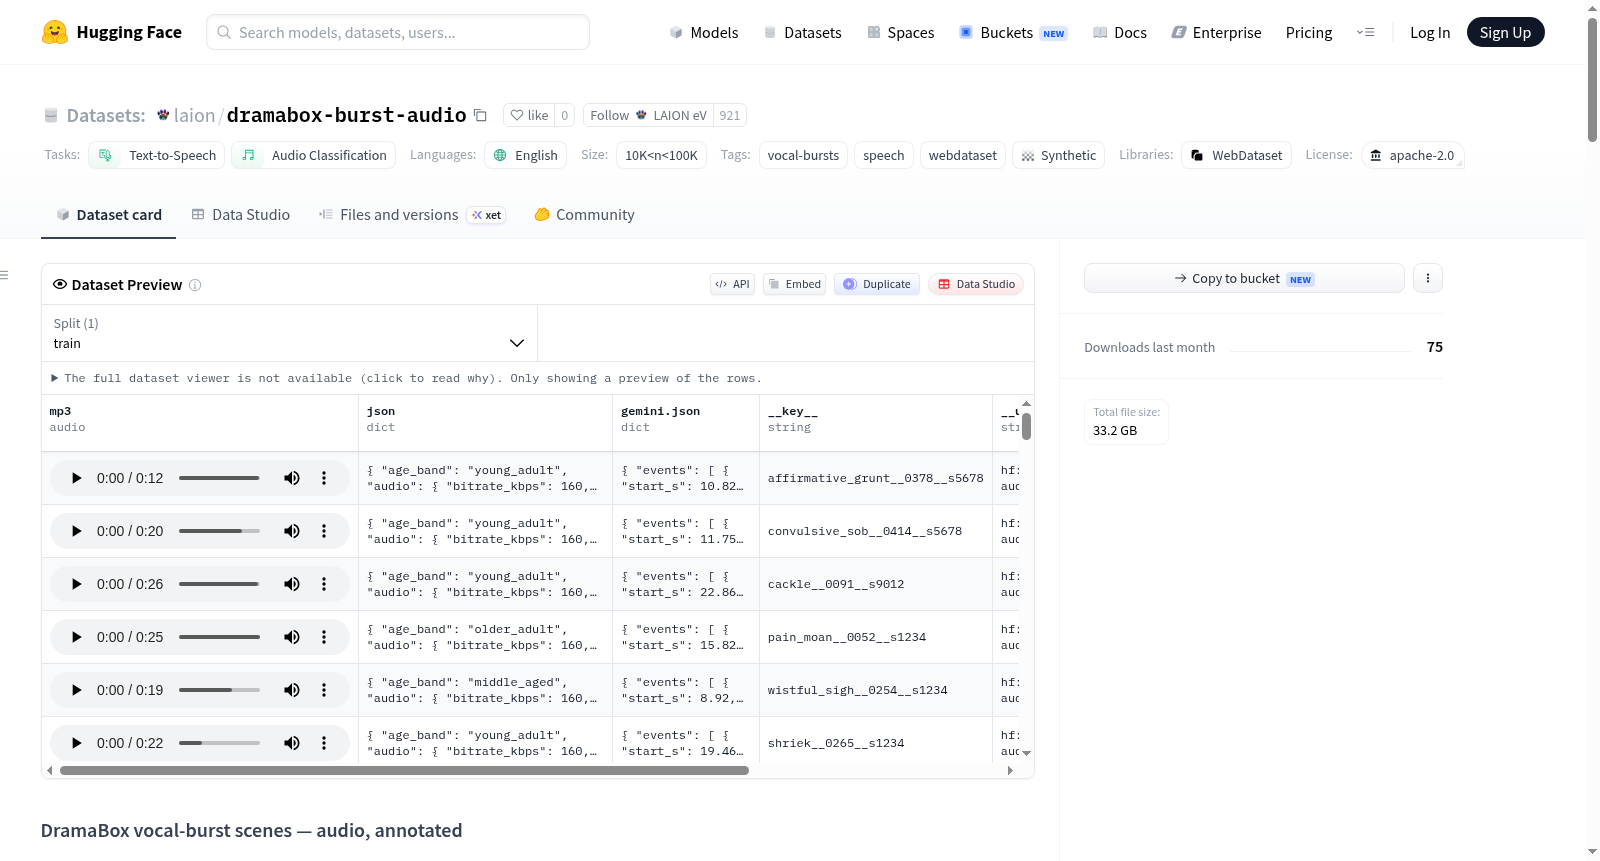The width and height of the screenshot is (1600, 861).
Task: Click the apache-2.0 license tag
Action: [x=1412, y=155]
